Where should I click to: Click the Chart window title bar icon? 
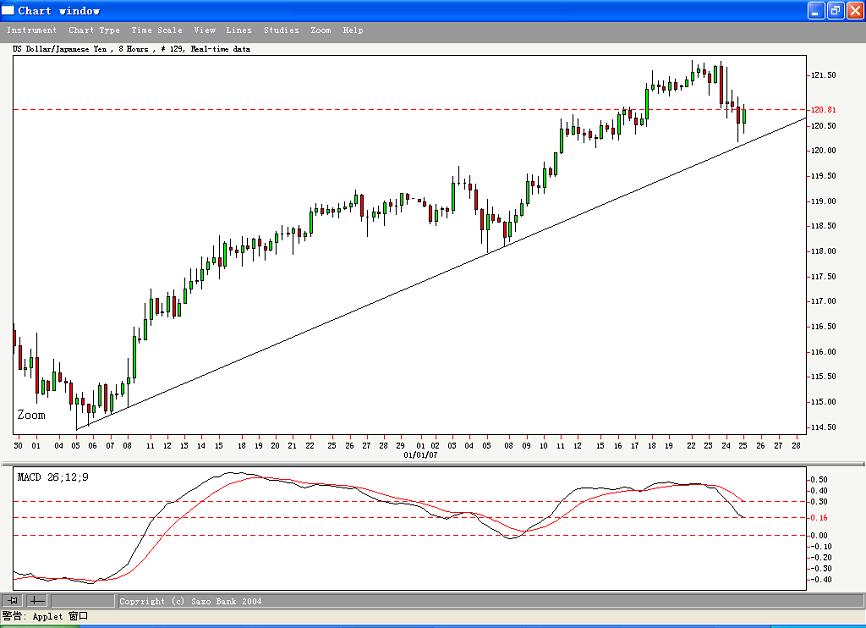(x=9, y=10)
